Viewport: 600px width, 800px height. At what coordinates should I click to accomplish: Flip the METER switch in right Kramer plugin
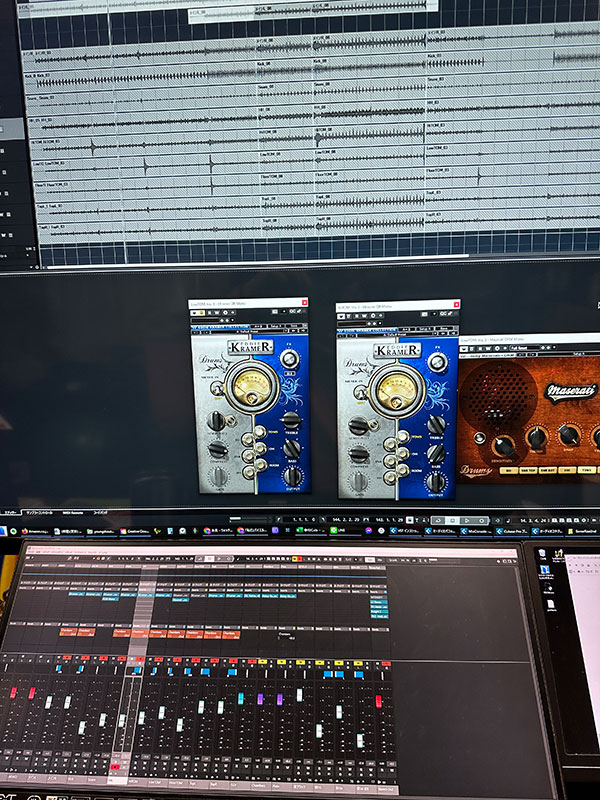(361, 392)
